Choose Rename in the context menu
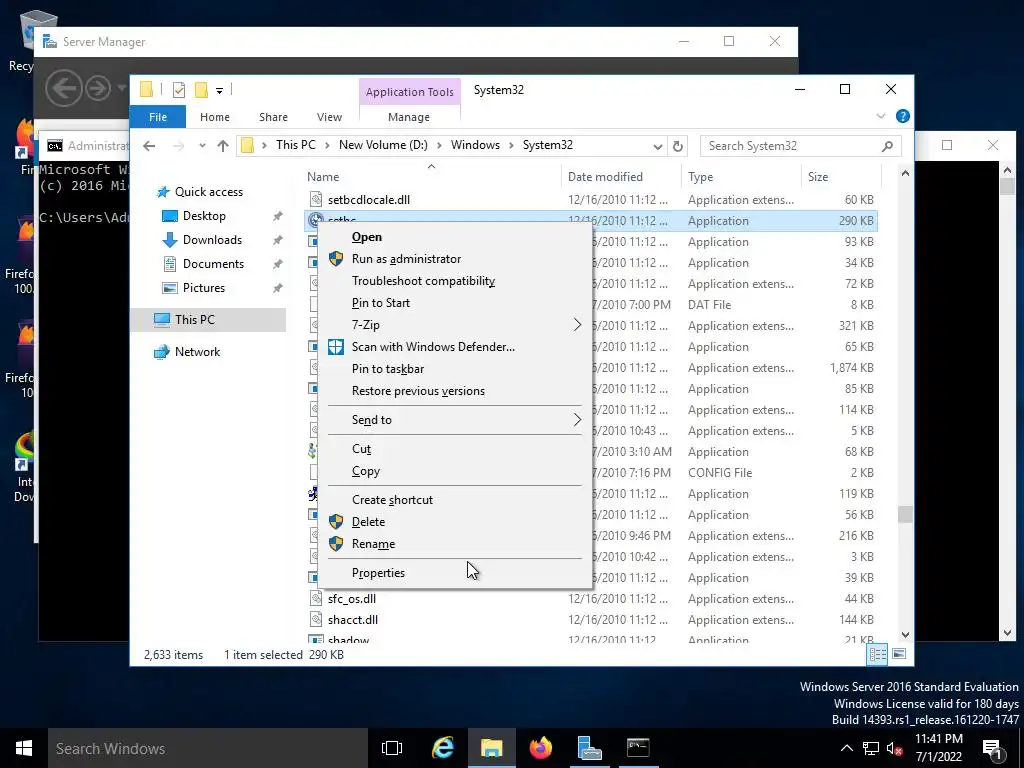This screenshot has width=1024, height=768. [x=373, y=544]
